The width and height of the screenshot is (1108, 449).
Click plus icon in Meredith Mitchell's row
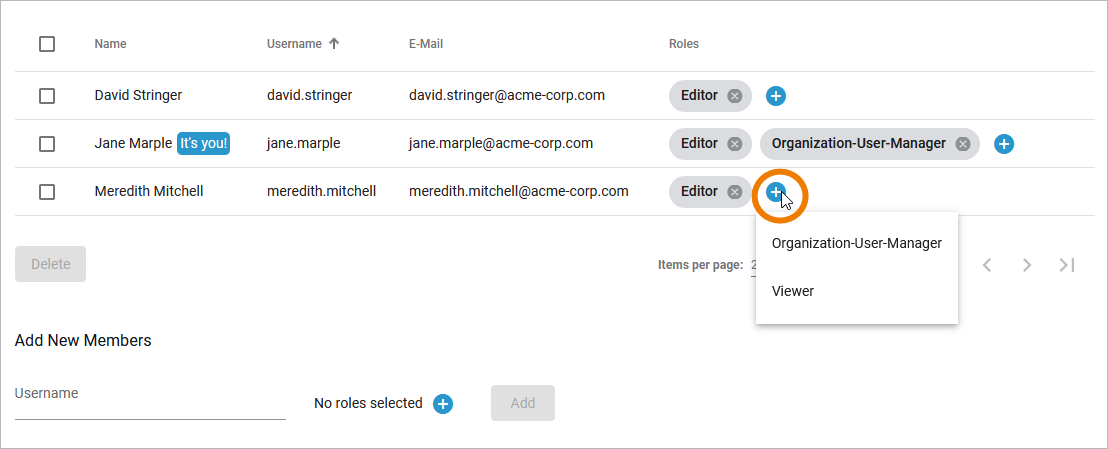pos(775,192)
